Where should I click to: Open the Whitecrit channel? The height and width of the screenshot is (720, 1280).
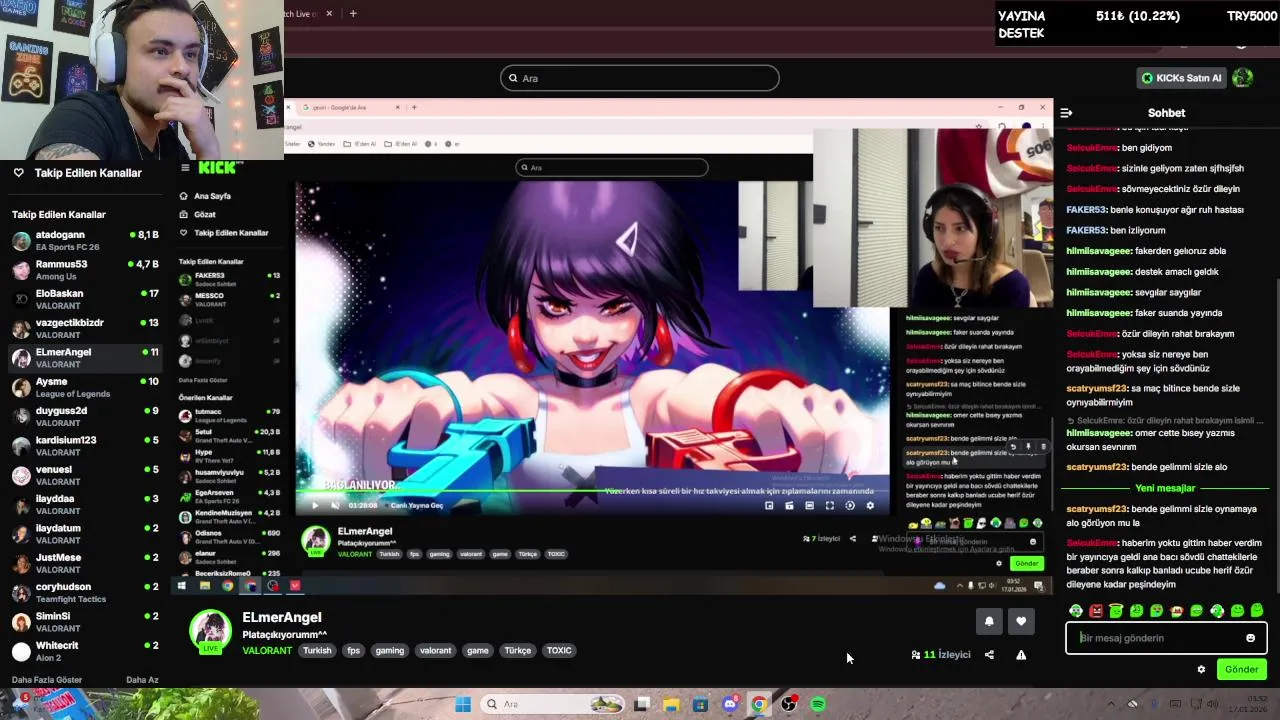85,651
